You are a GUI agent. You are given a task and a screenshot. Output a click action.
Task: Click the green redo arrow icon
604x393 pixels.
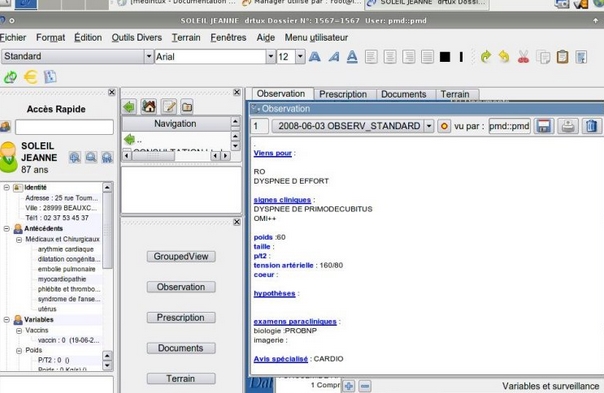click(x=486, y=57)
